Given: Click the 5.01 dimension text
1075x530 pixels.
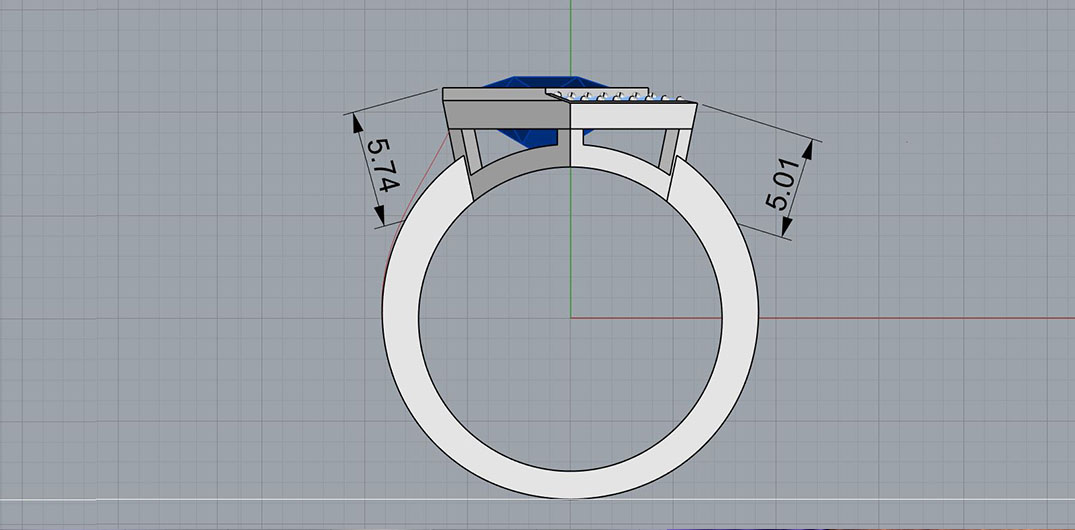Looking at the screenshot, I should pos(782,183).
